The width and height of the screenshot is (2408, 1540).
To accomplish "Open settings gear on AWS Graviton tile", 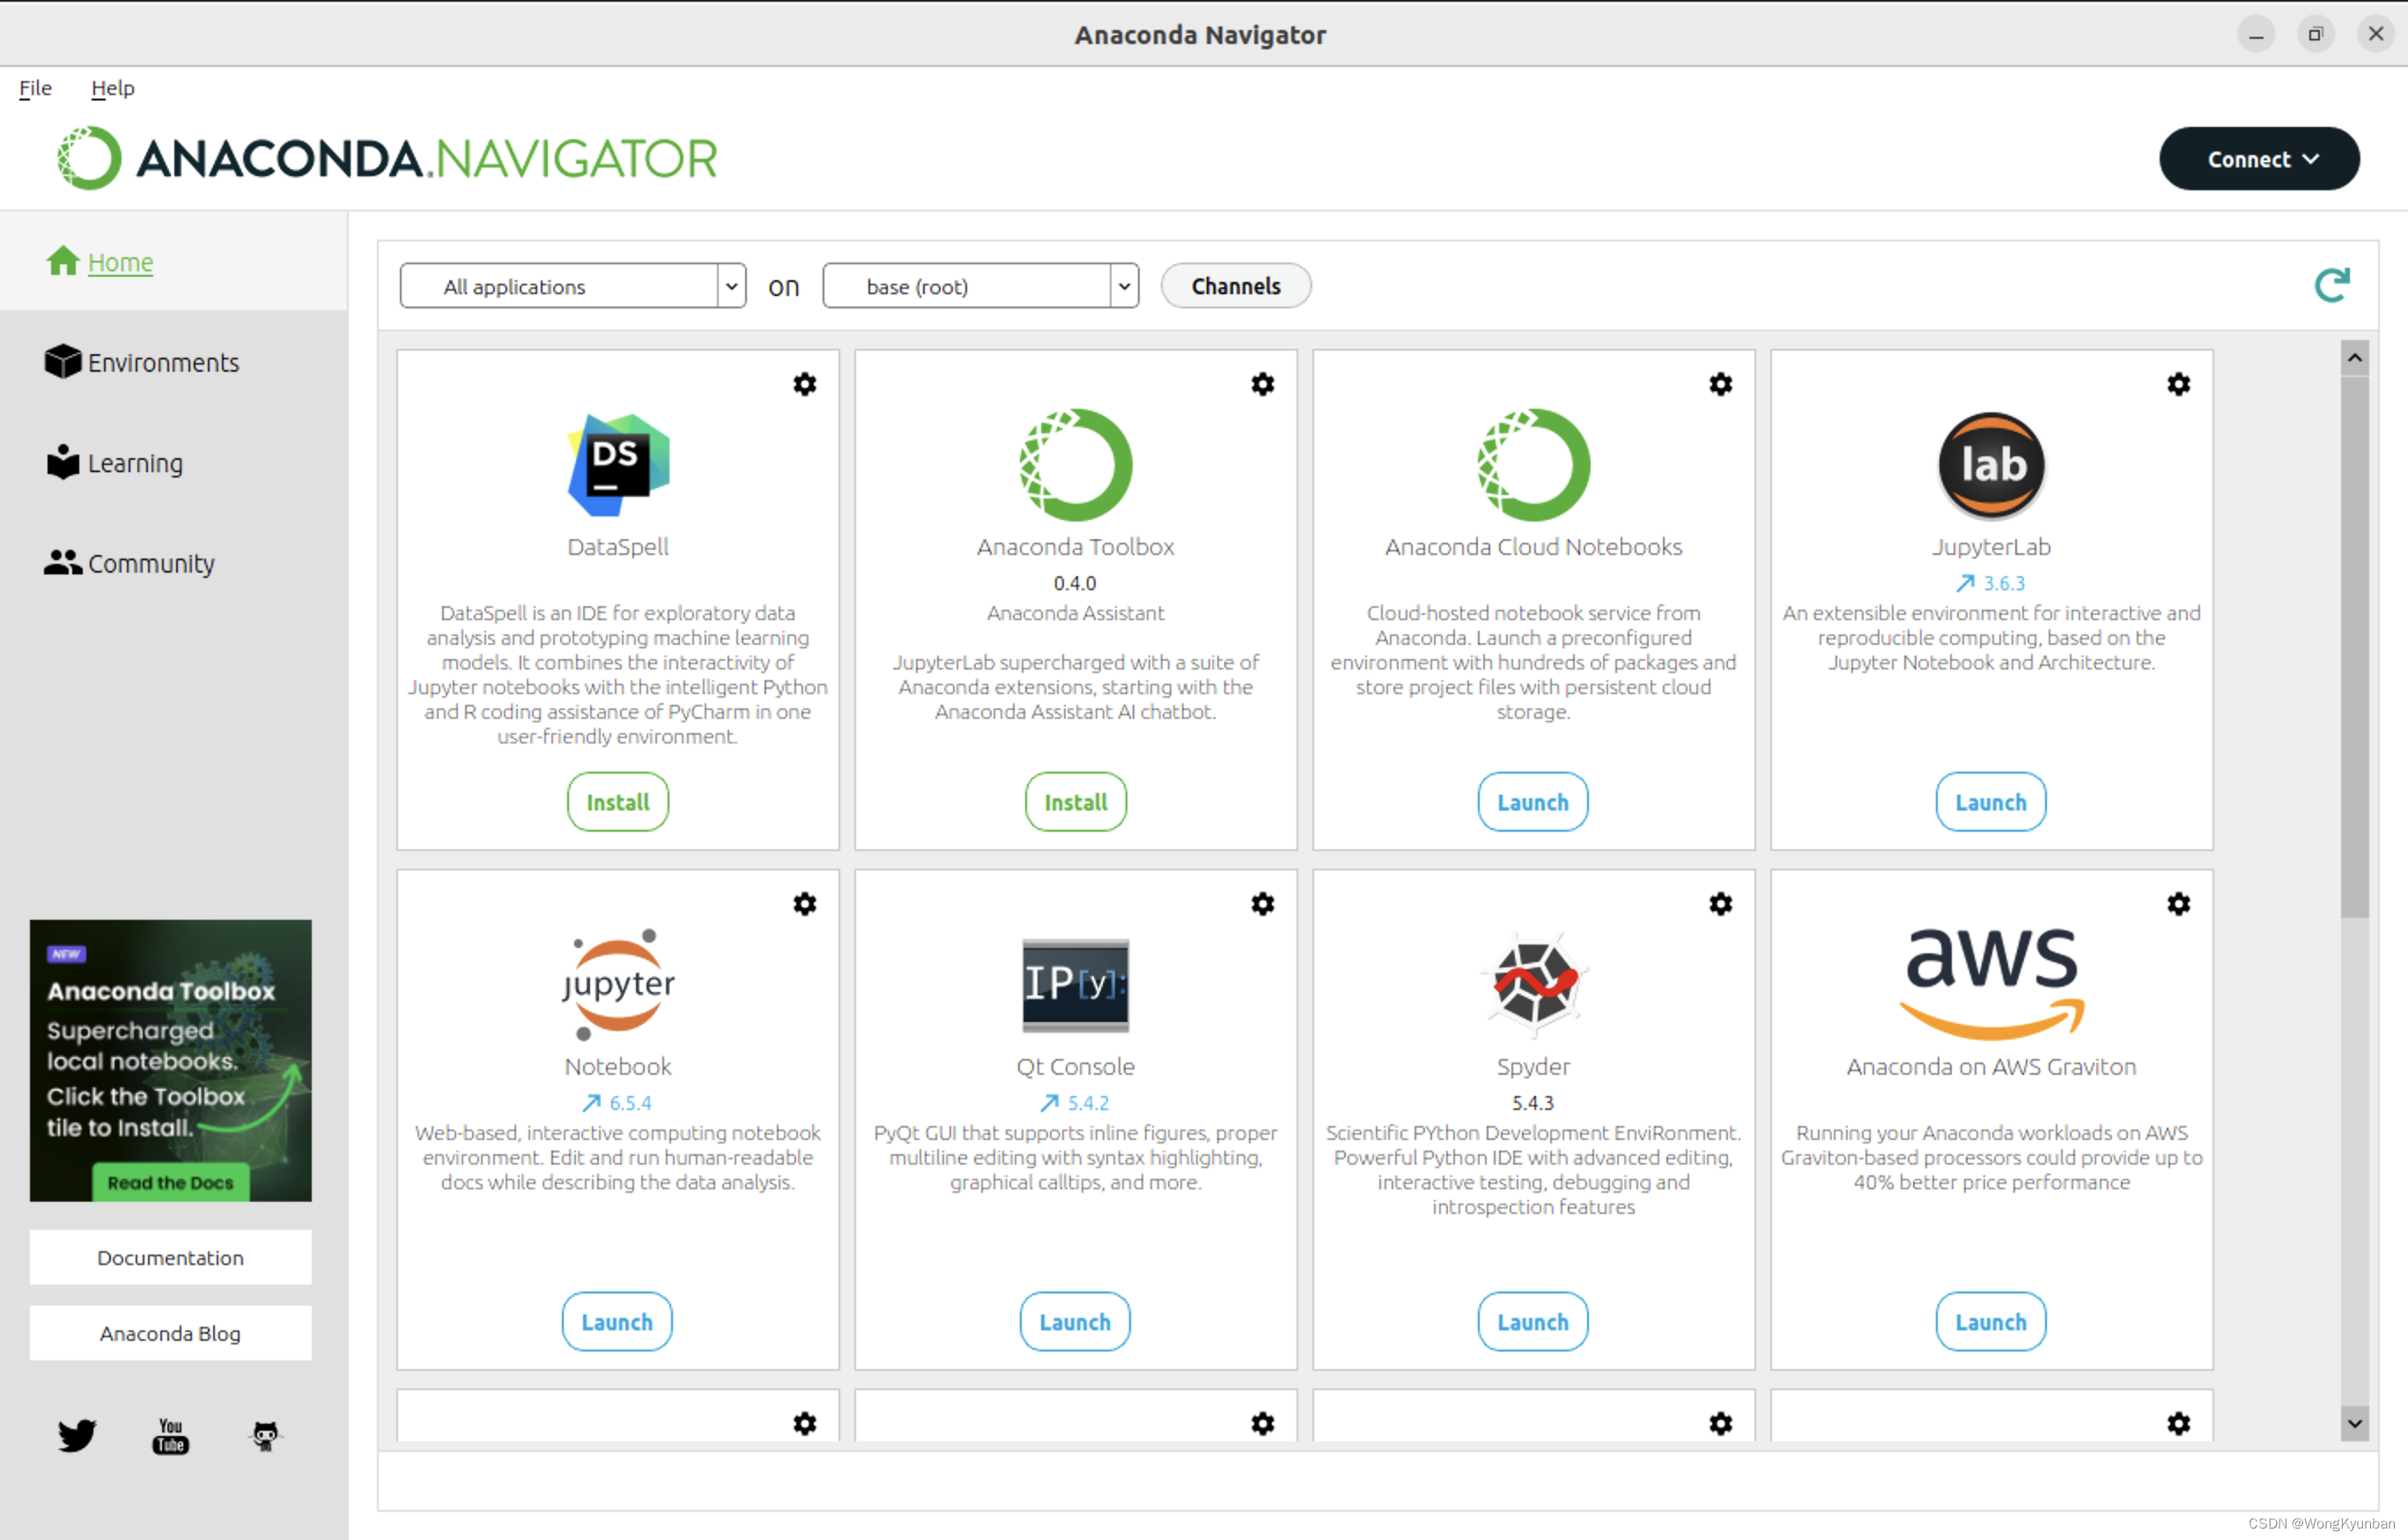I will pyautogui.click(x=2178, y=904).
